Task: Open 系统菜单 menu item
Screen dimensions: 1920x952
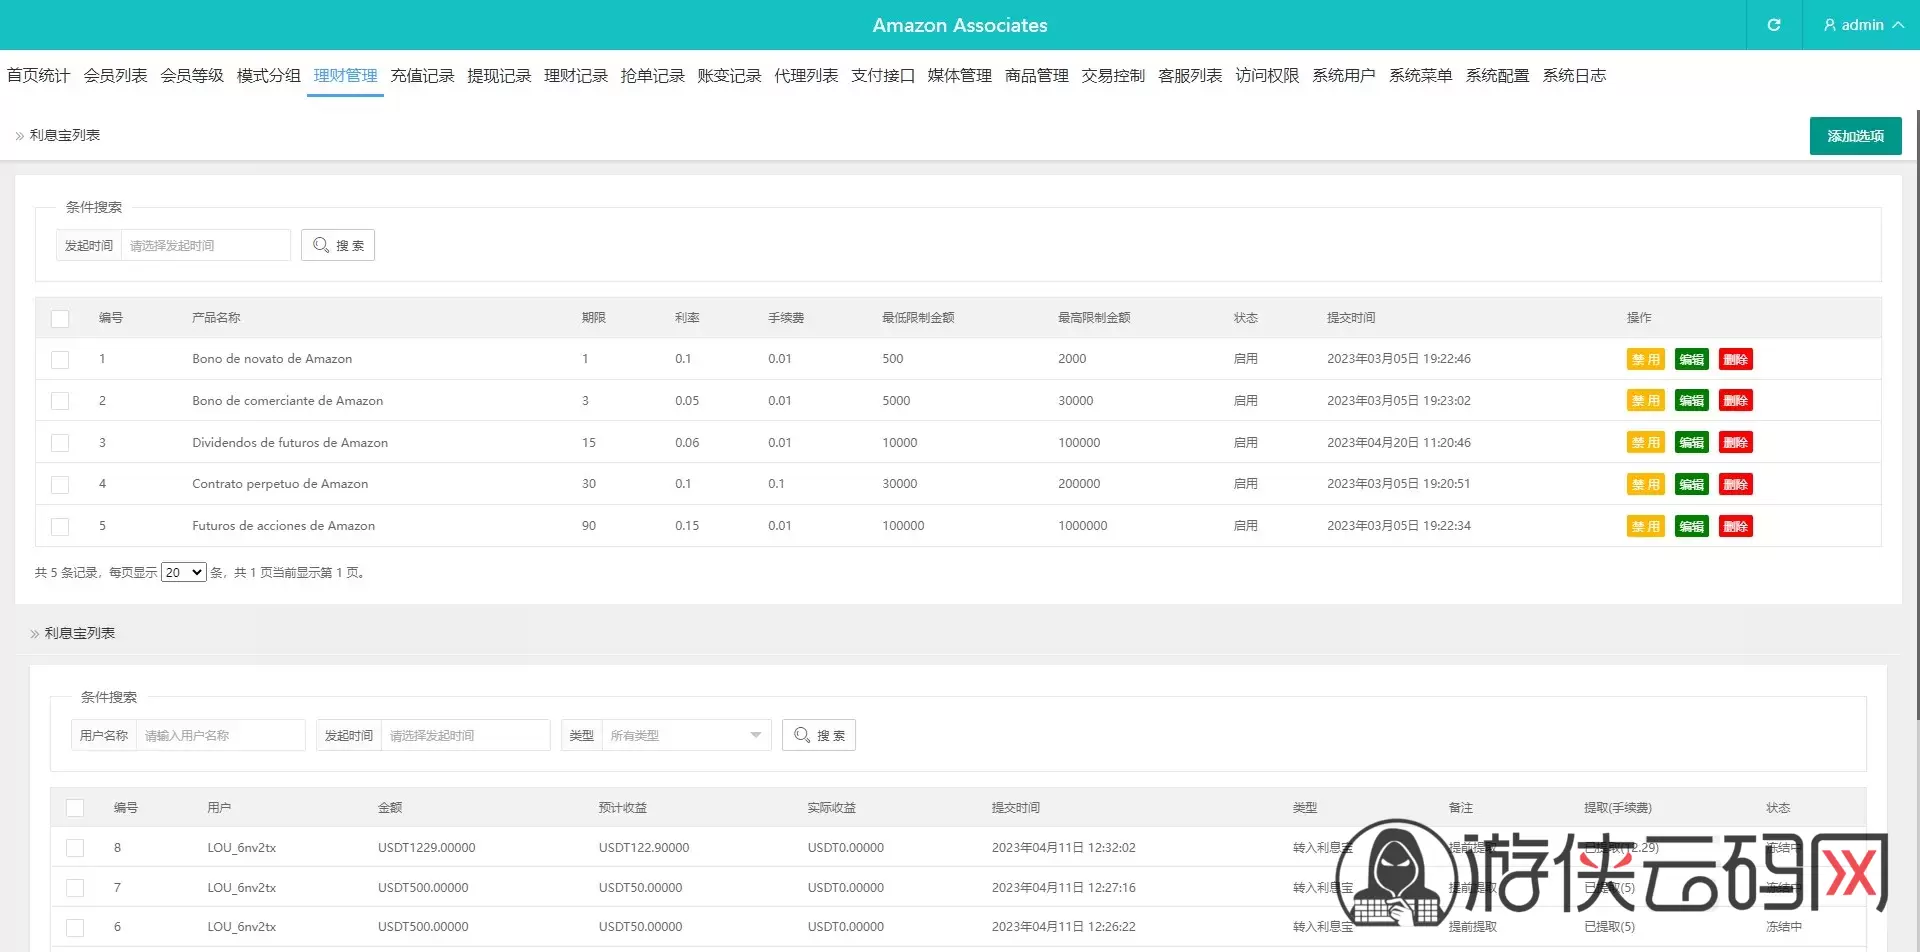Action: click(x=1421, y=75)
